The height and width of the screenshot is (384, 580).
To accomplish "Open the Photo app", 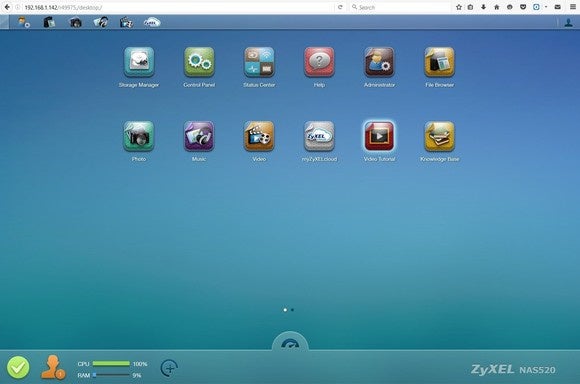I will (139, 136).
